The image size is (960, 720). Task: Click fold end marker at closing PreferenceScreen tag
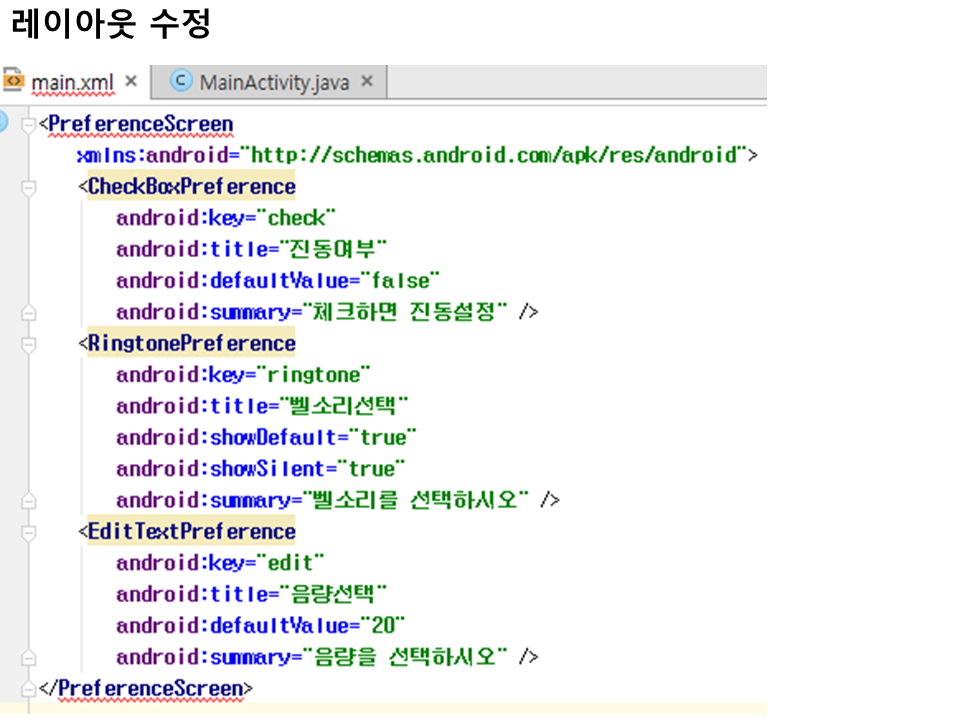(x=28, y=689)
